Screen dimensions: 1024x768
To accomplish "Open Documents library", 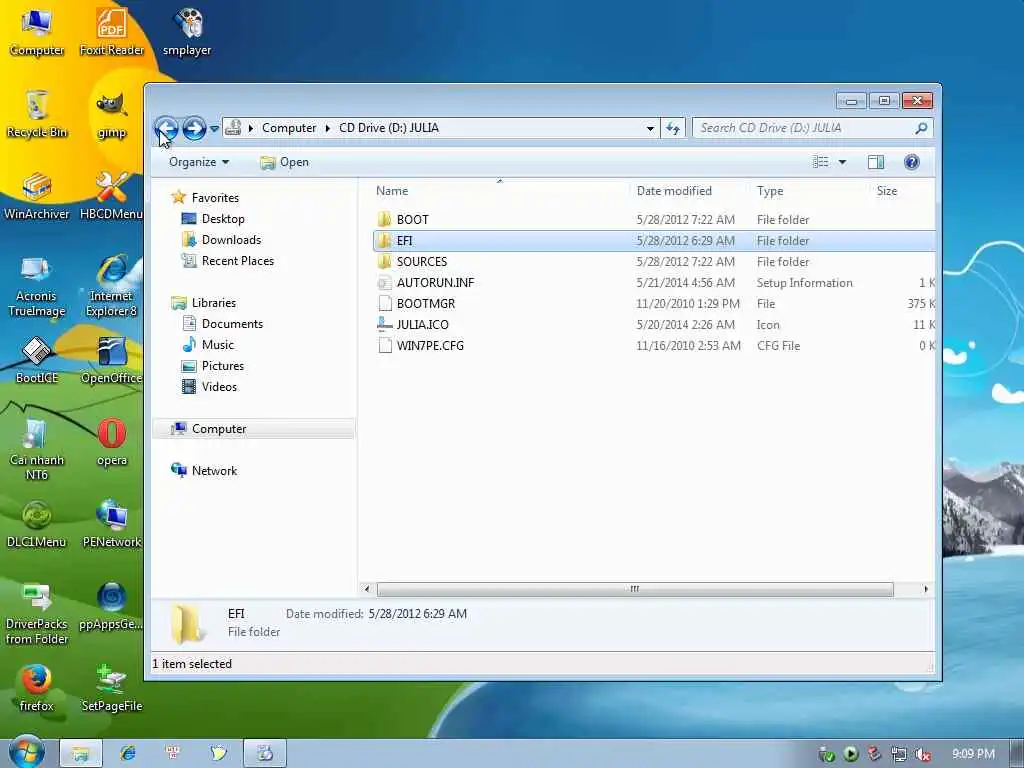I will (x=232, y=323).
